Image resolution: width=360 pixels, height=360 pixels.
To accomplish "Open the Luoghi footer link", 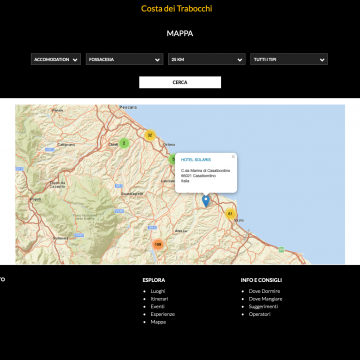I will 158,291.
